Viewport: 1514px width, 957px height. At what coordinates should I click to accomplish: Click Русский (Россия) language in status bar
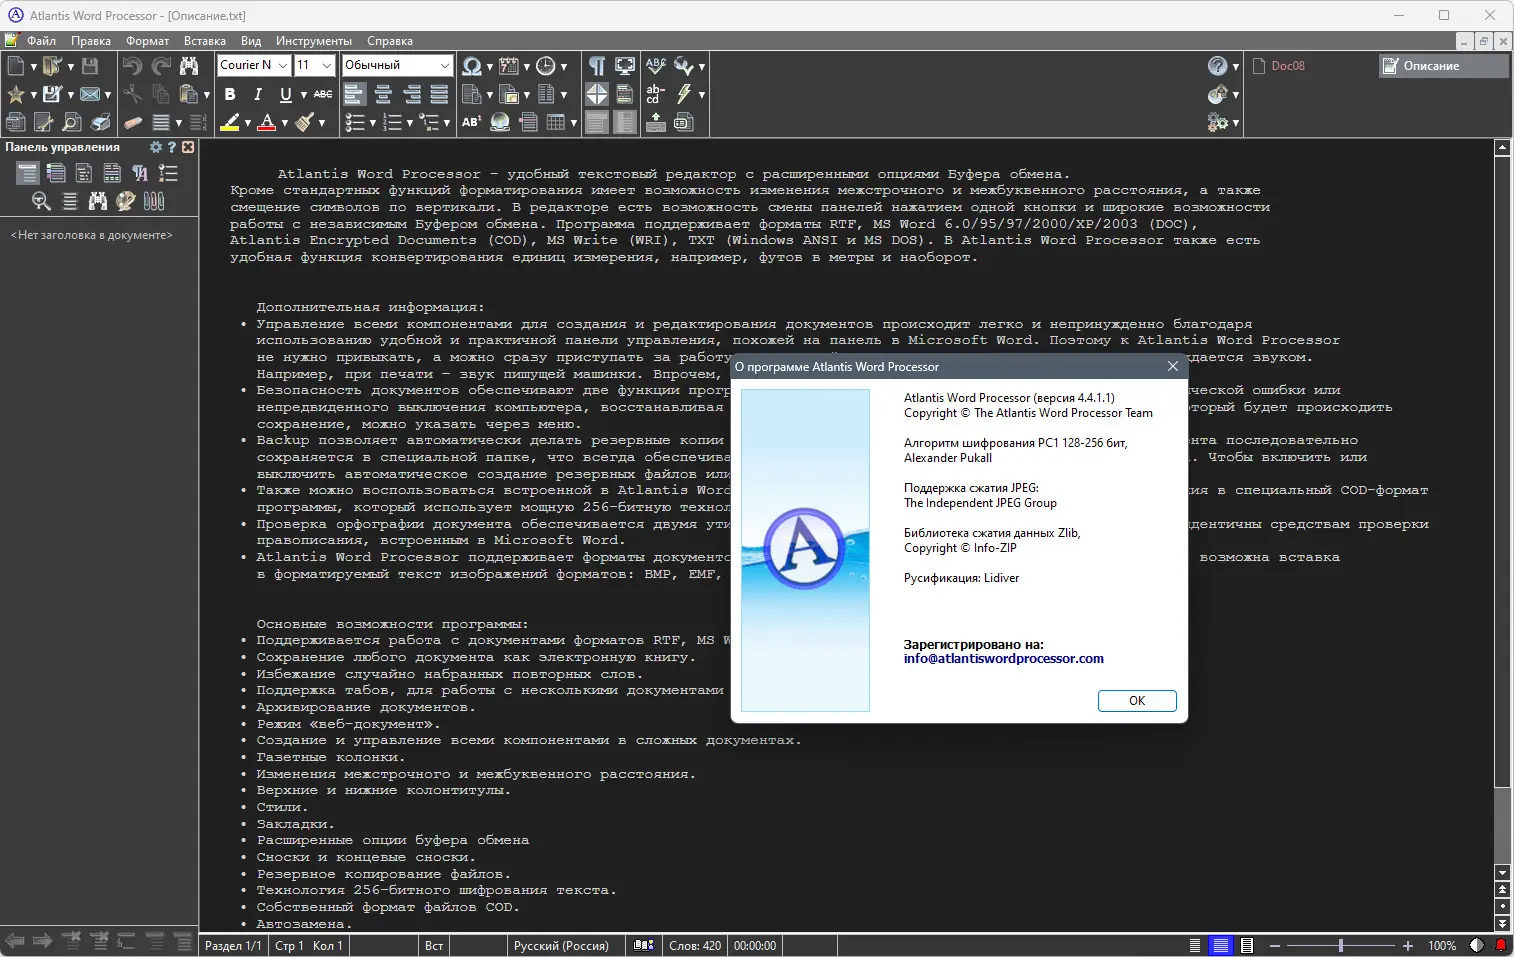pyautogui.click(x=561, y=946)
